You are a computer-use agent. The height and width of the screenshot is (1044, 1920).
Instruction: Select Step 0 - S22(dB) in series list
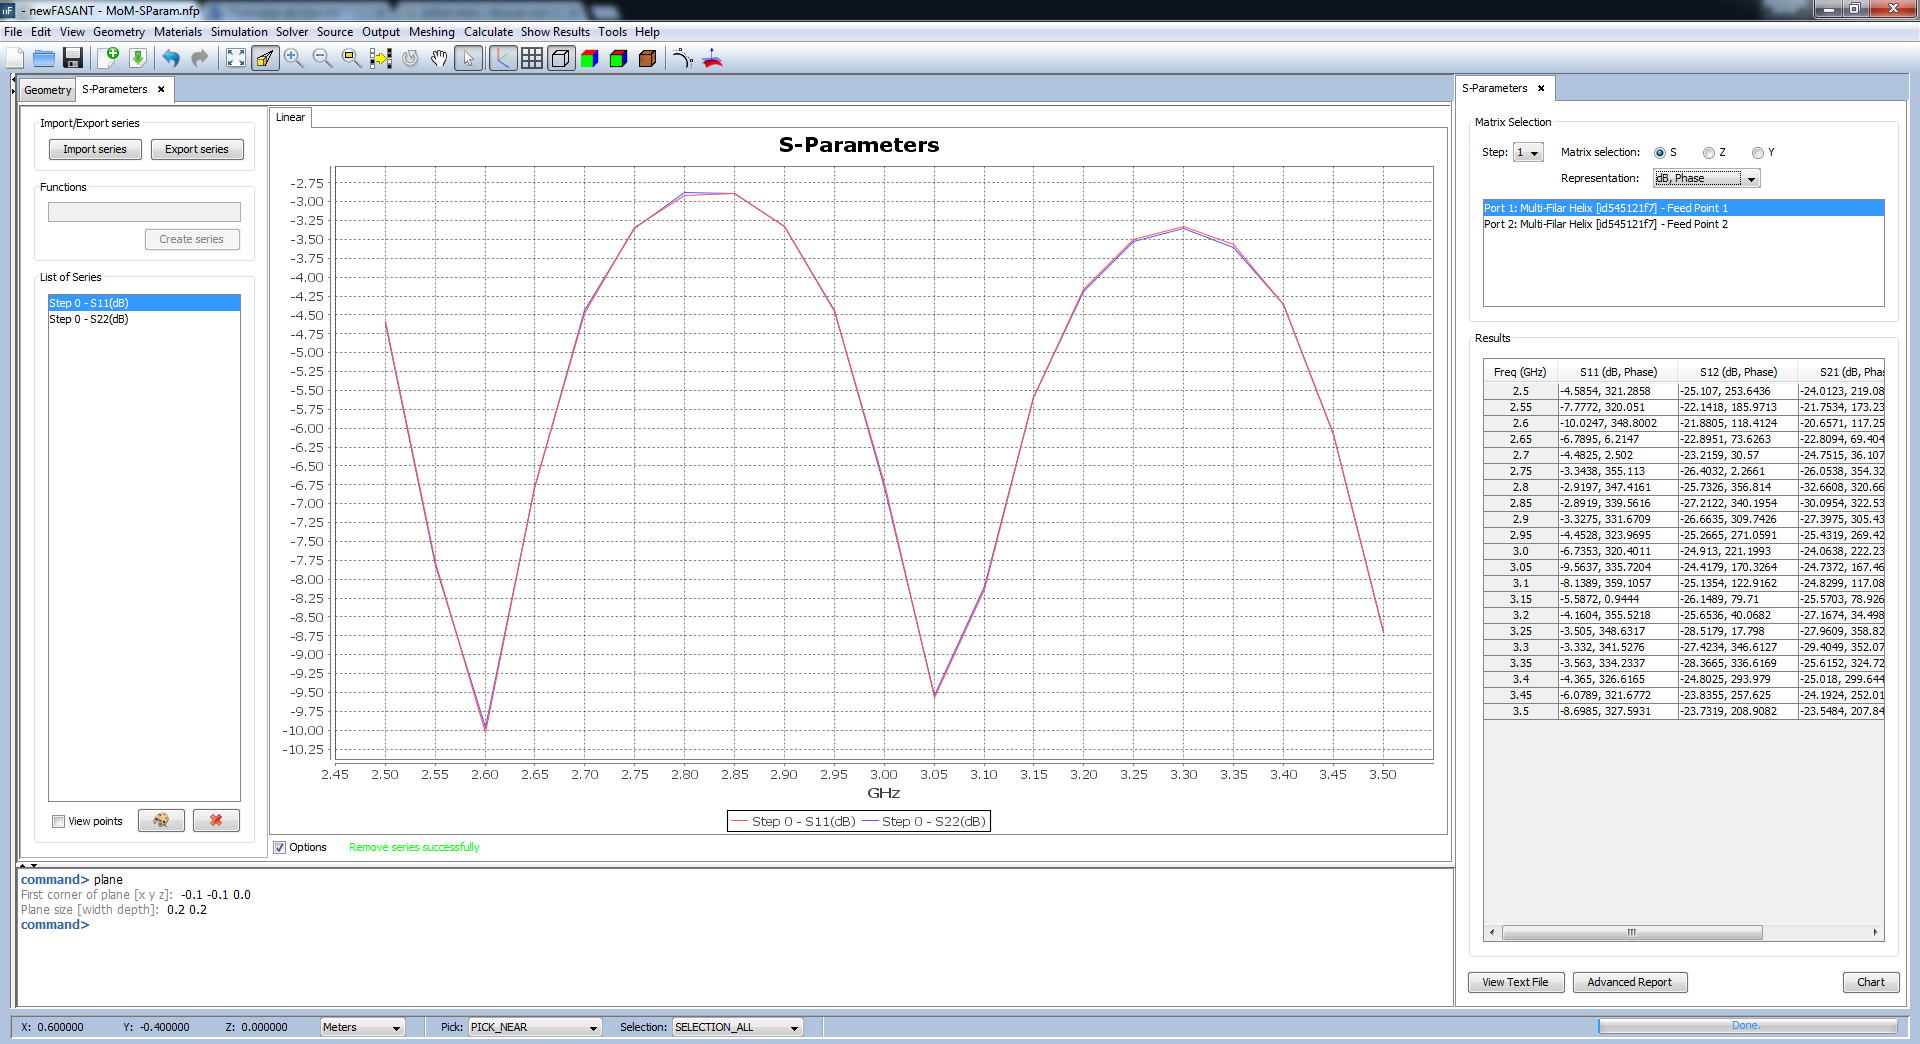point(89,319)
